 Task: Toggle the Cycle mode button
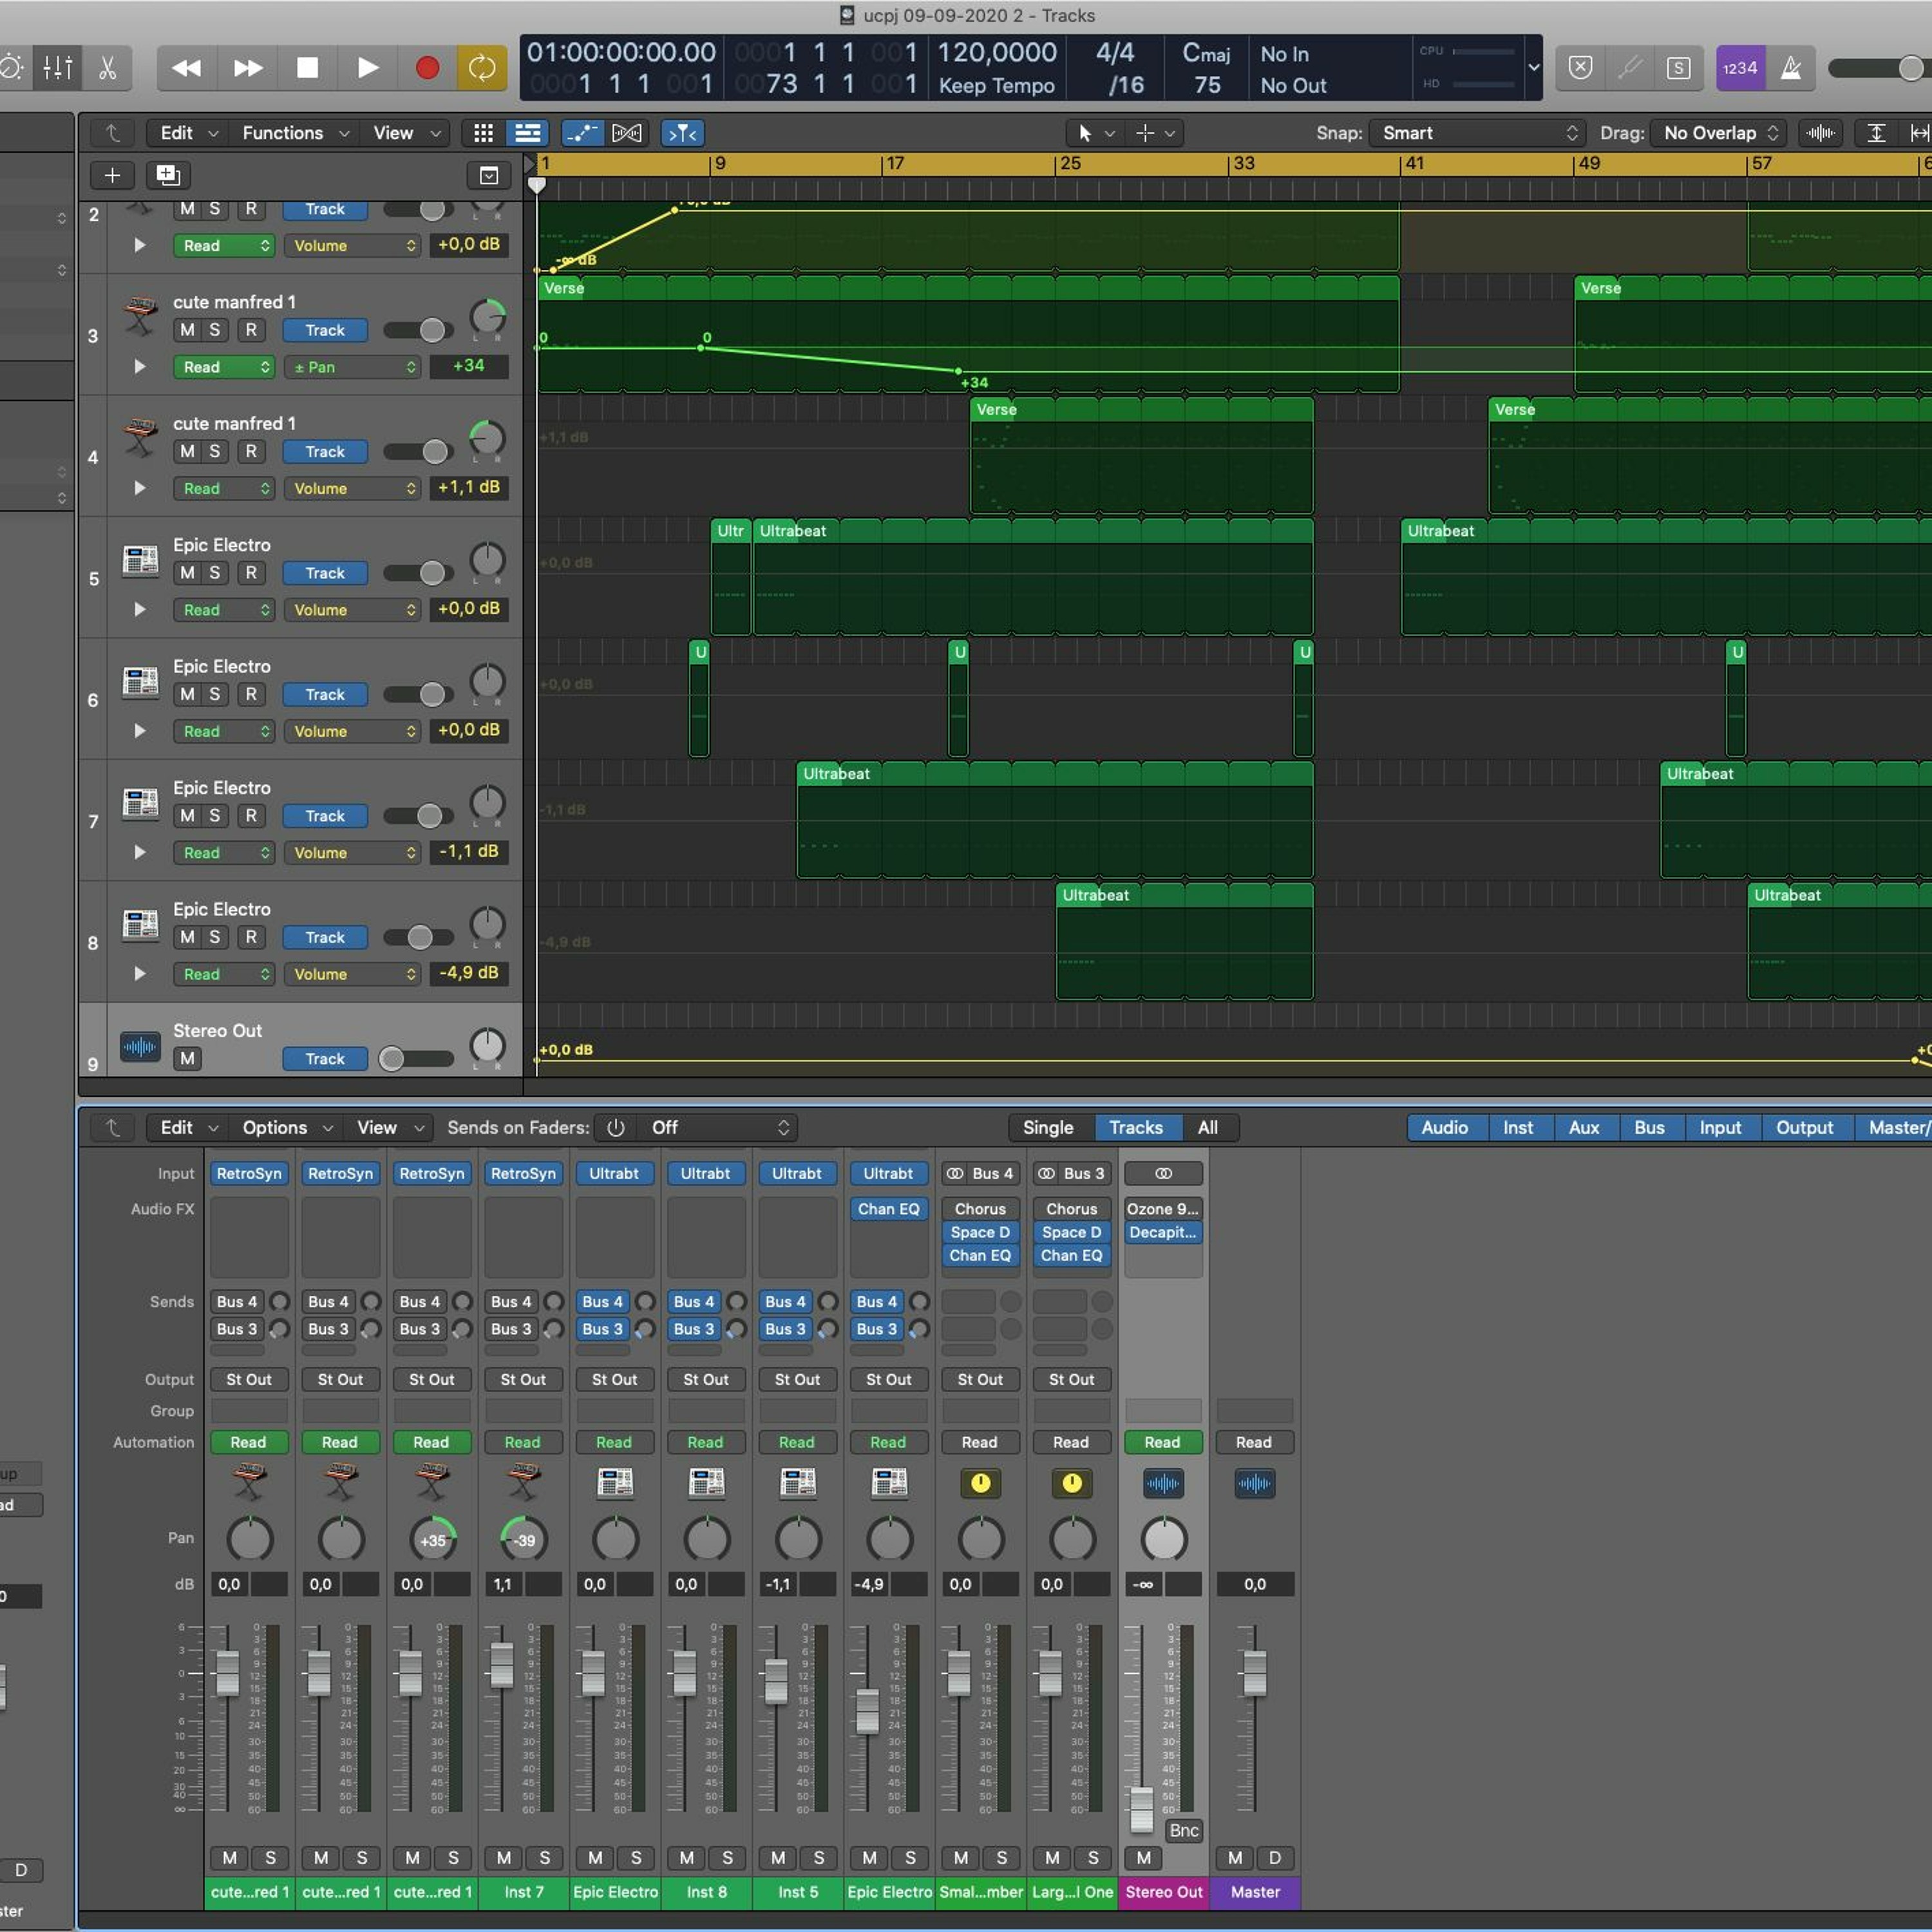click(482, 68)
